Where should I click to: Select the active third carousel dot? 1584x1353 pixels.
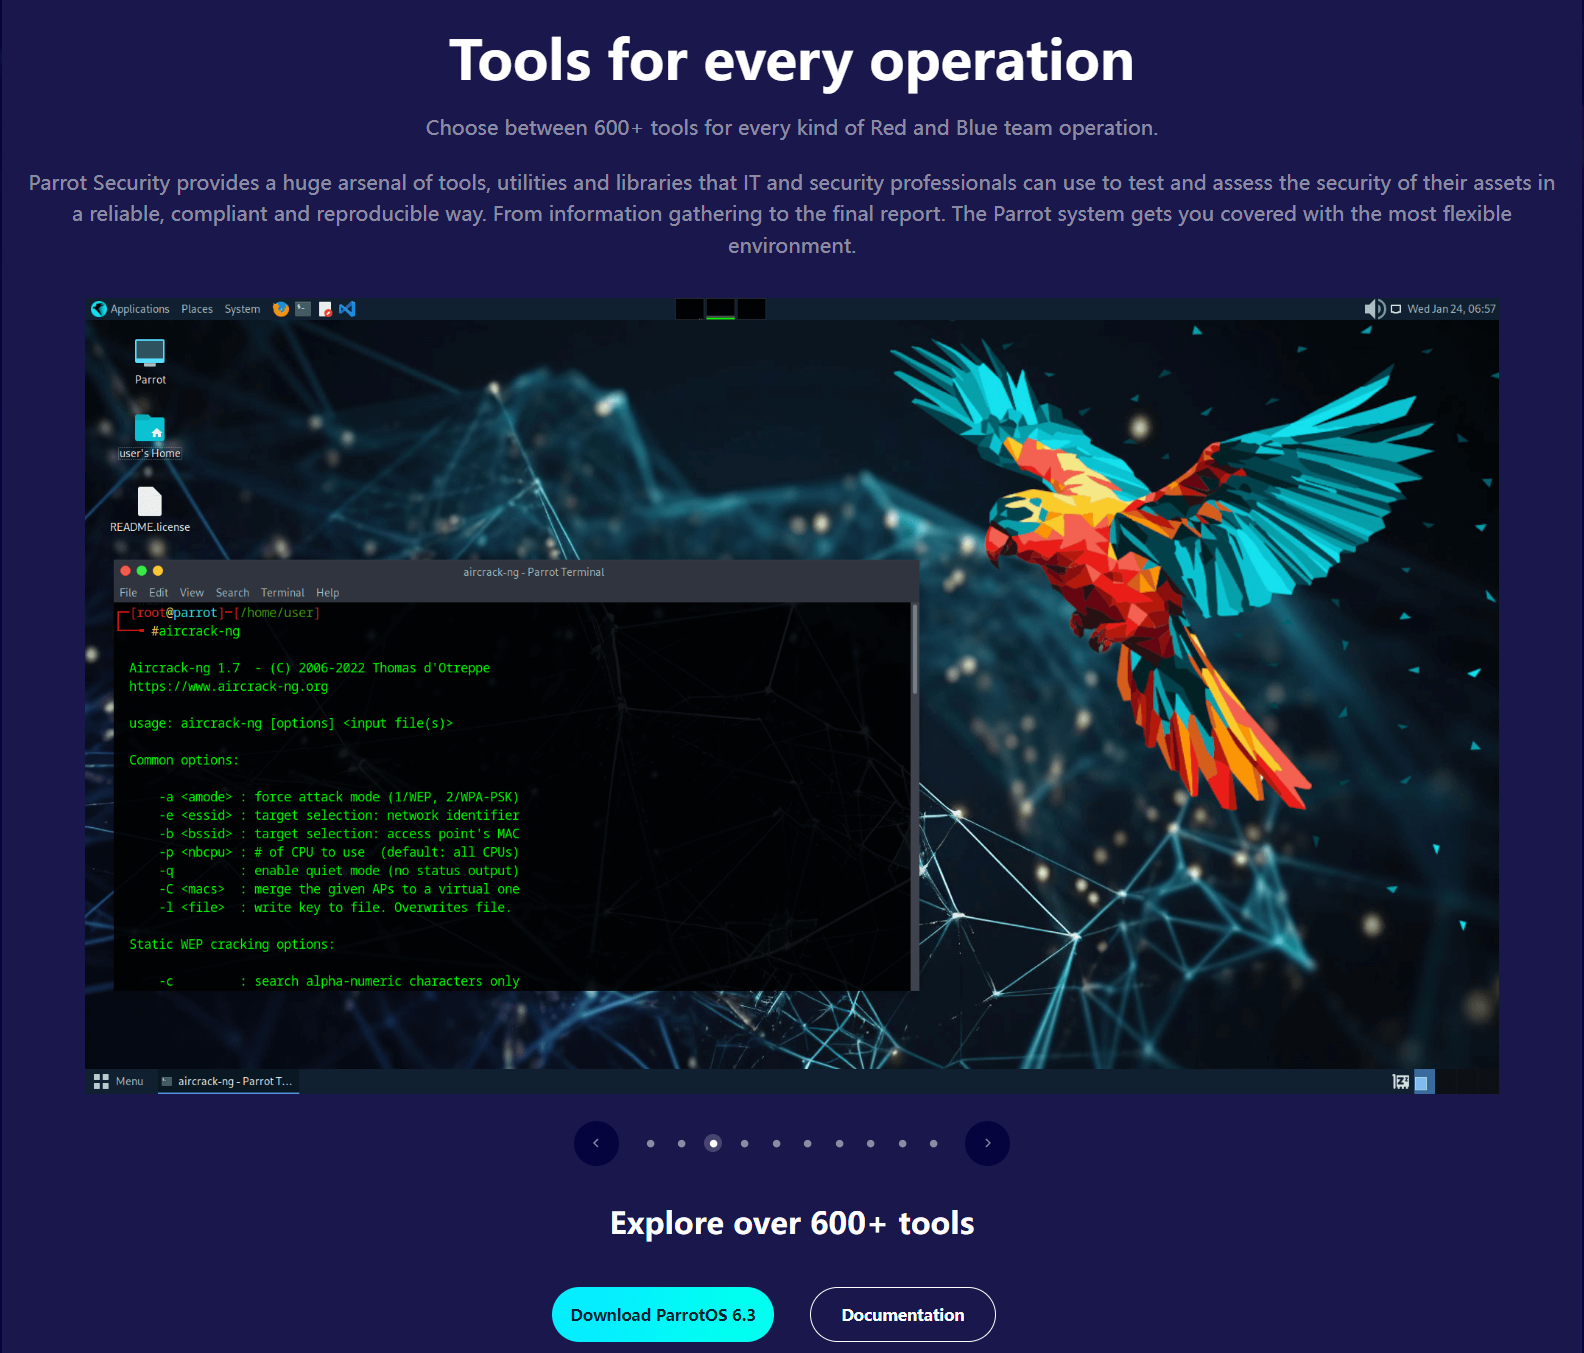tap(713, 1143)
